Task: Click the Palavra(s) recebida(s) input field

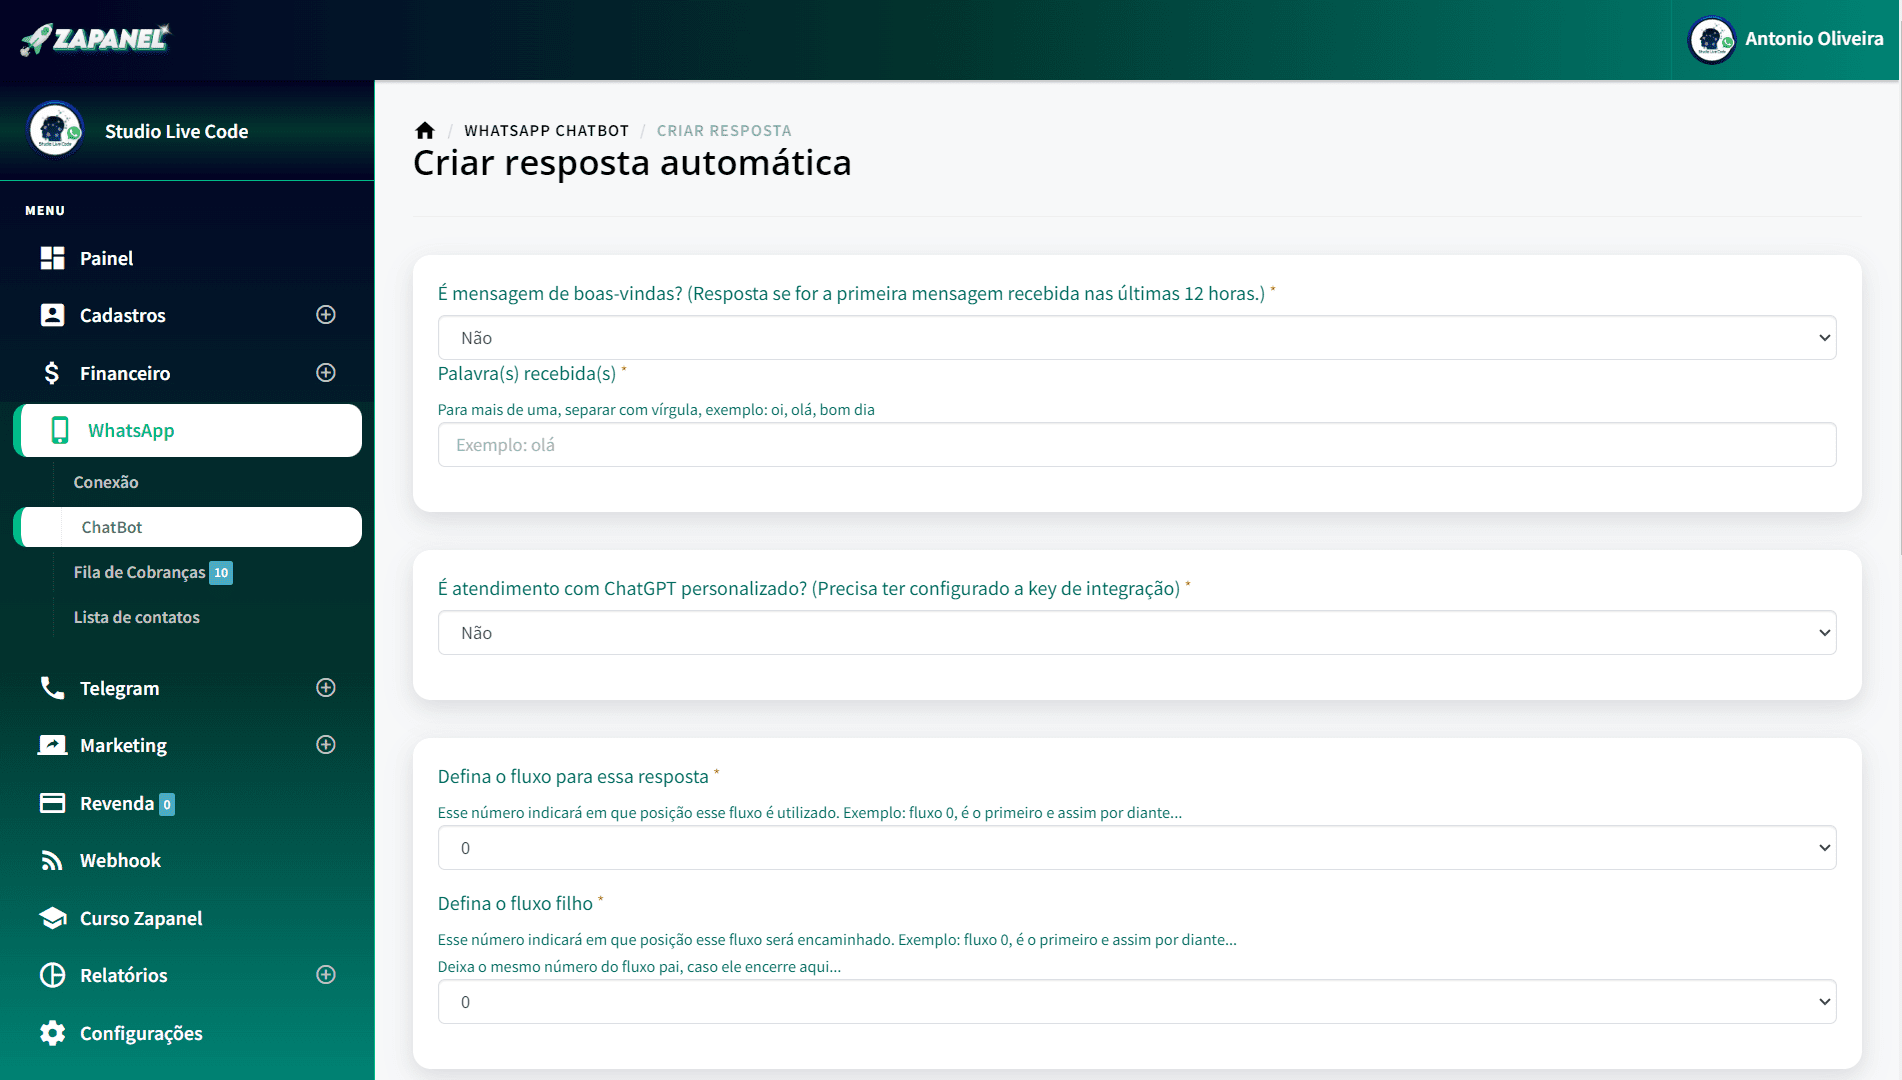Action: point(1136,445)
